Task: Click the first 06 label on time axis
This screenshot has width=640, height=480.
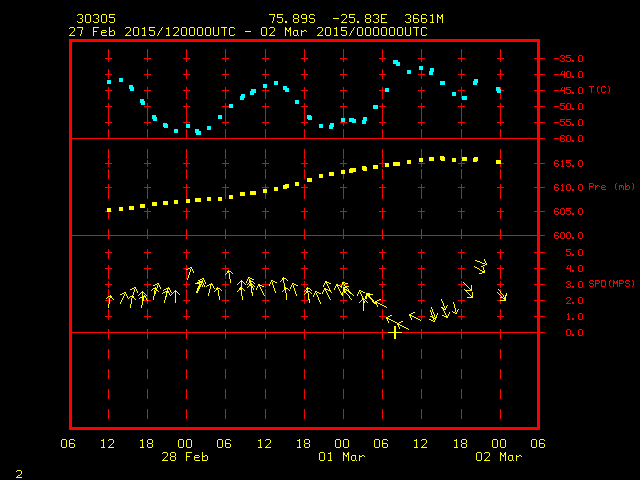Action: 68,444
